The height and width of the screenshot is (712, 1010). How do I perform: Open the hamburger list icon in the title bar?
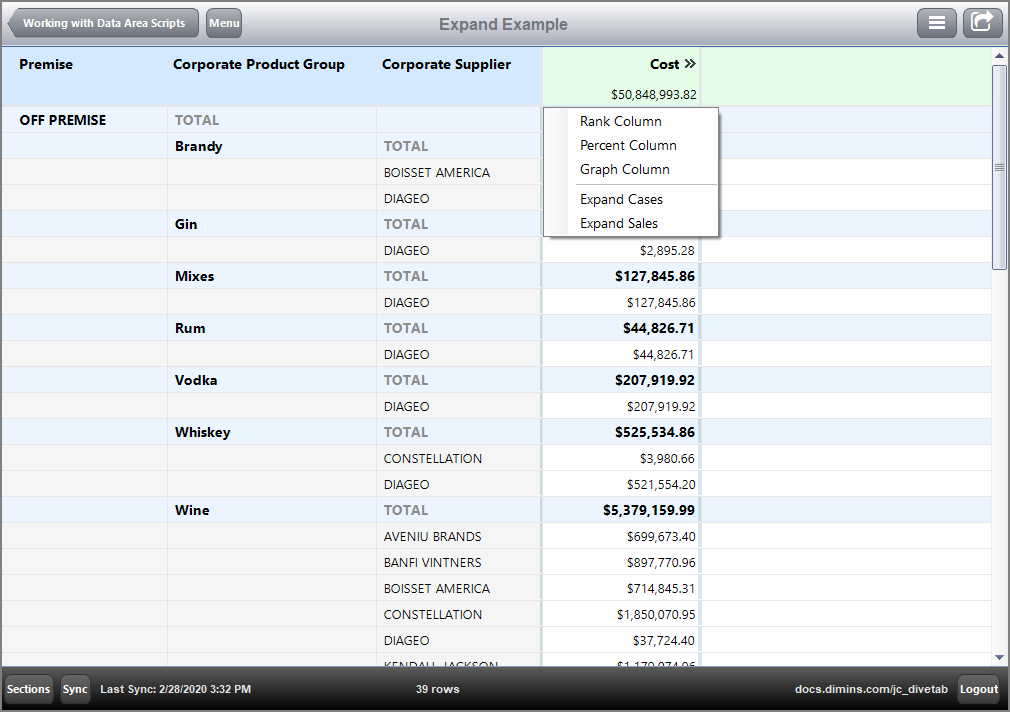point(937,22)
